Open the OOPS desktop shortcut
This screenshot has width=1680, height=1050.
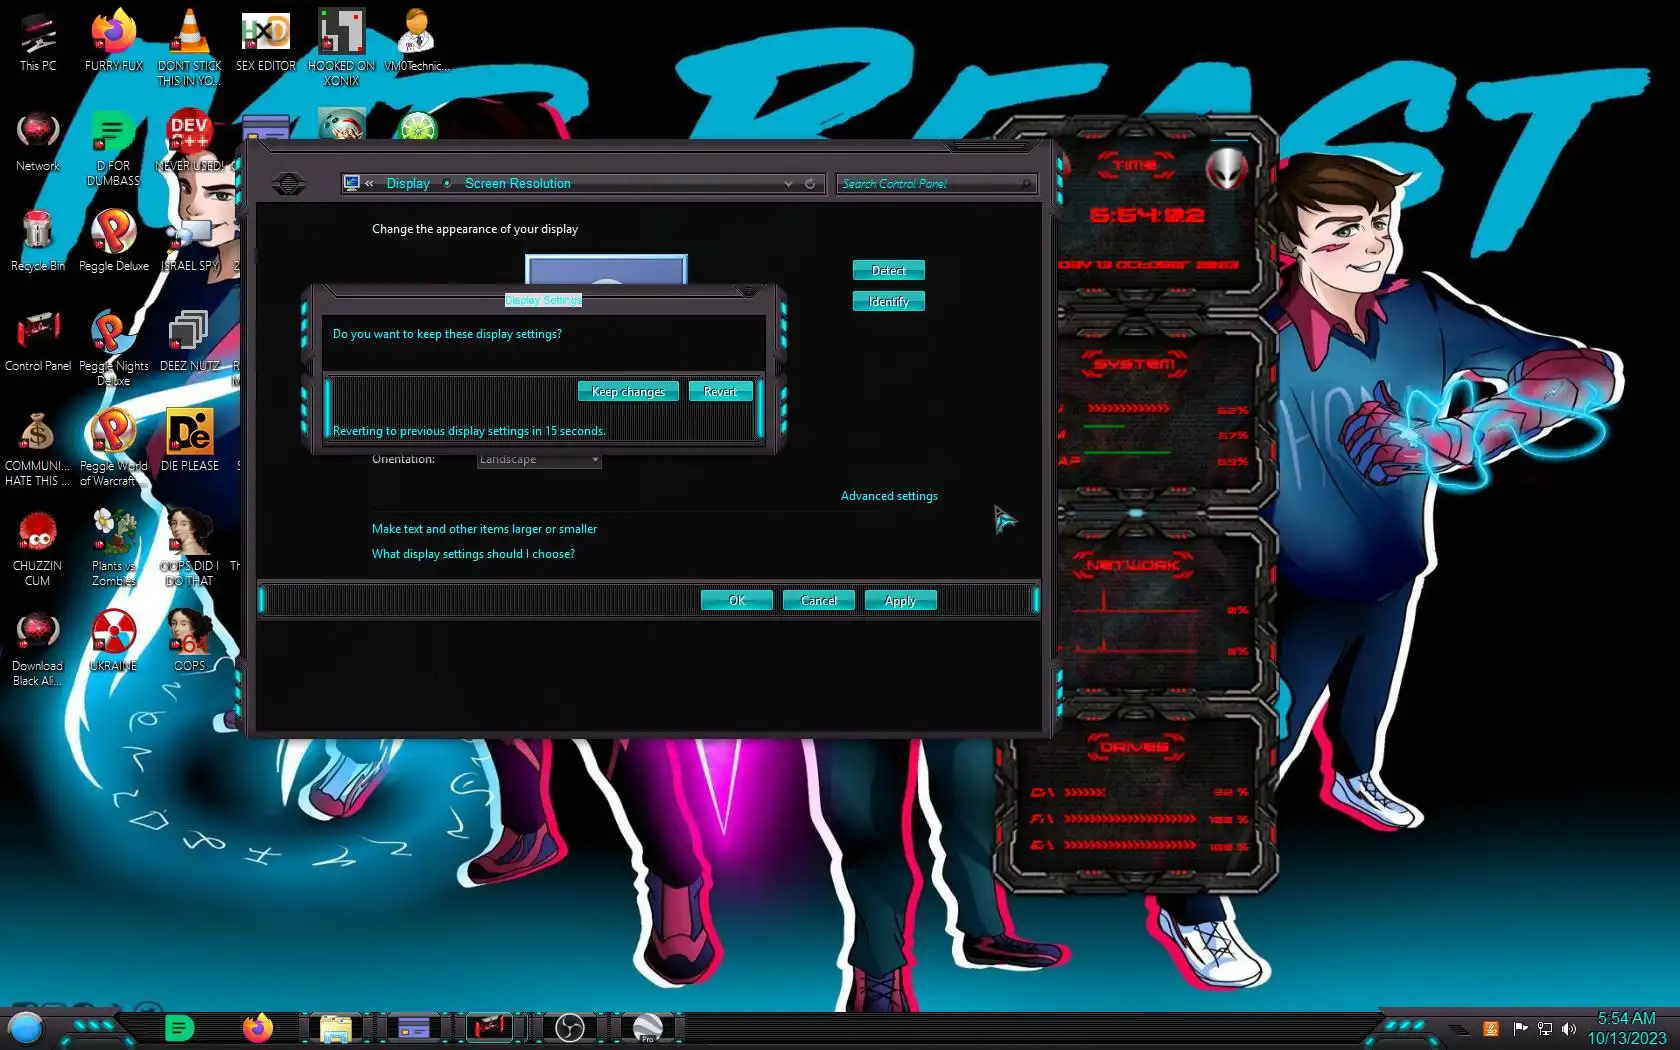pos(190,640)
